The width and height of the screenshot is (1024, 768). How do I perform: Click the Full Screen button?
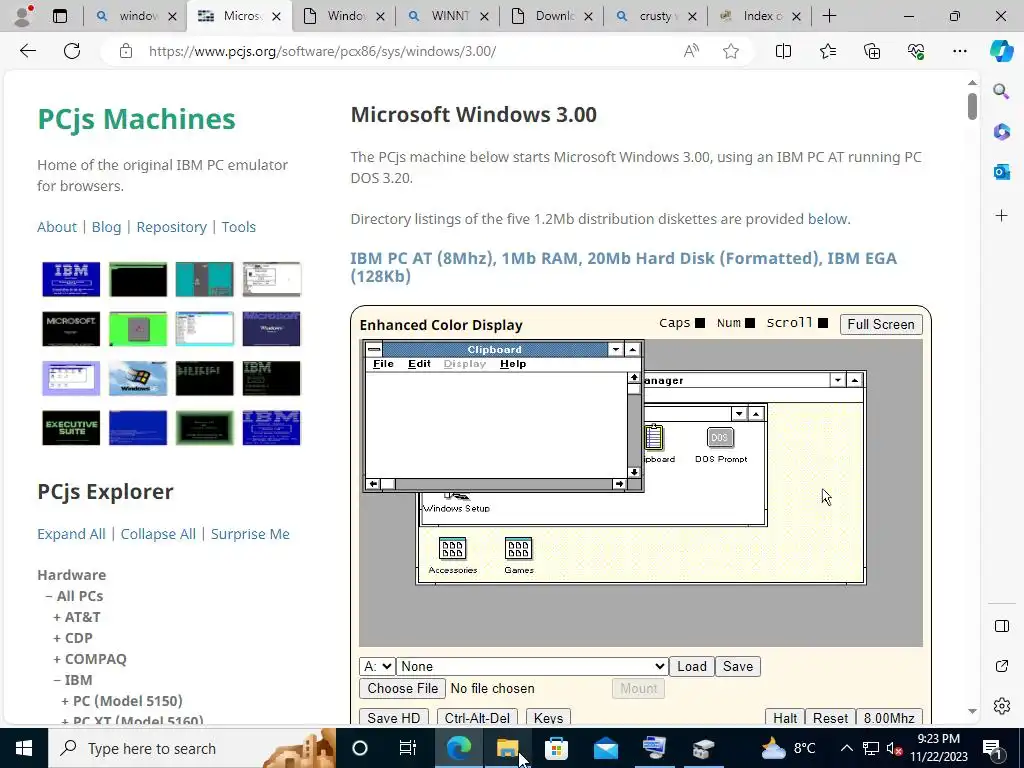click(x=880, y=325)
